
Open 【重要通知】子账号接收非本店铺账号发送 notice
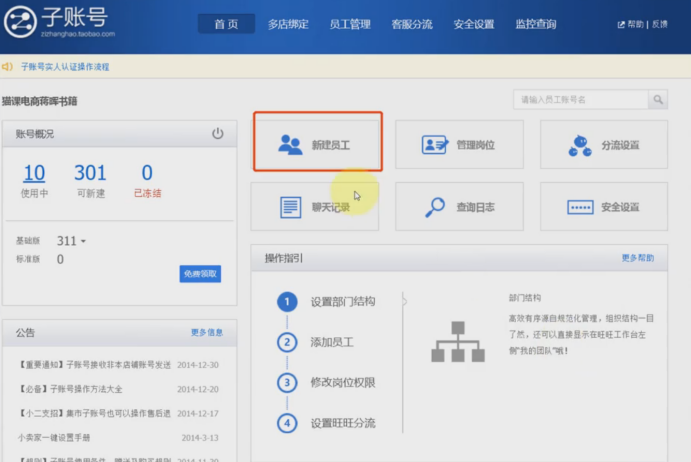(x=94, y=365)
